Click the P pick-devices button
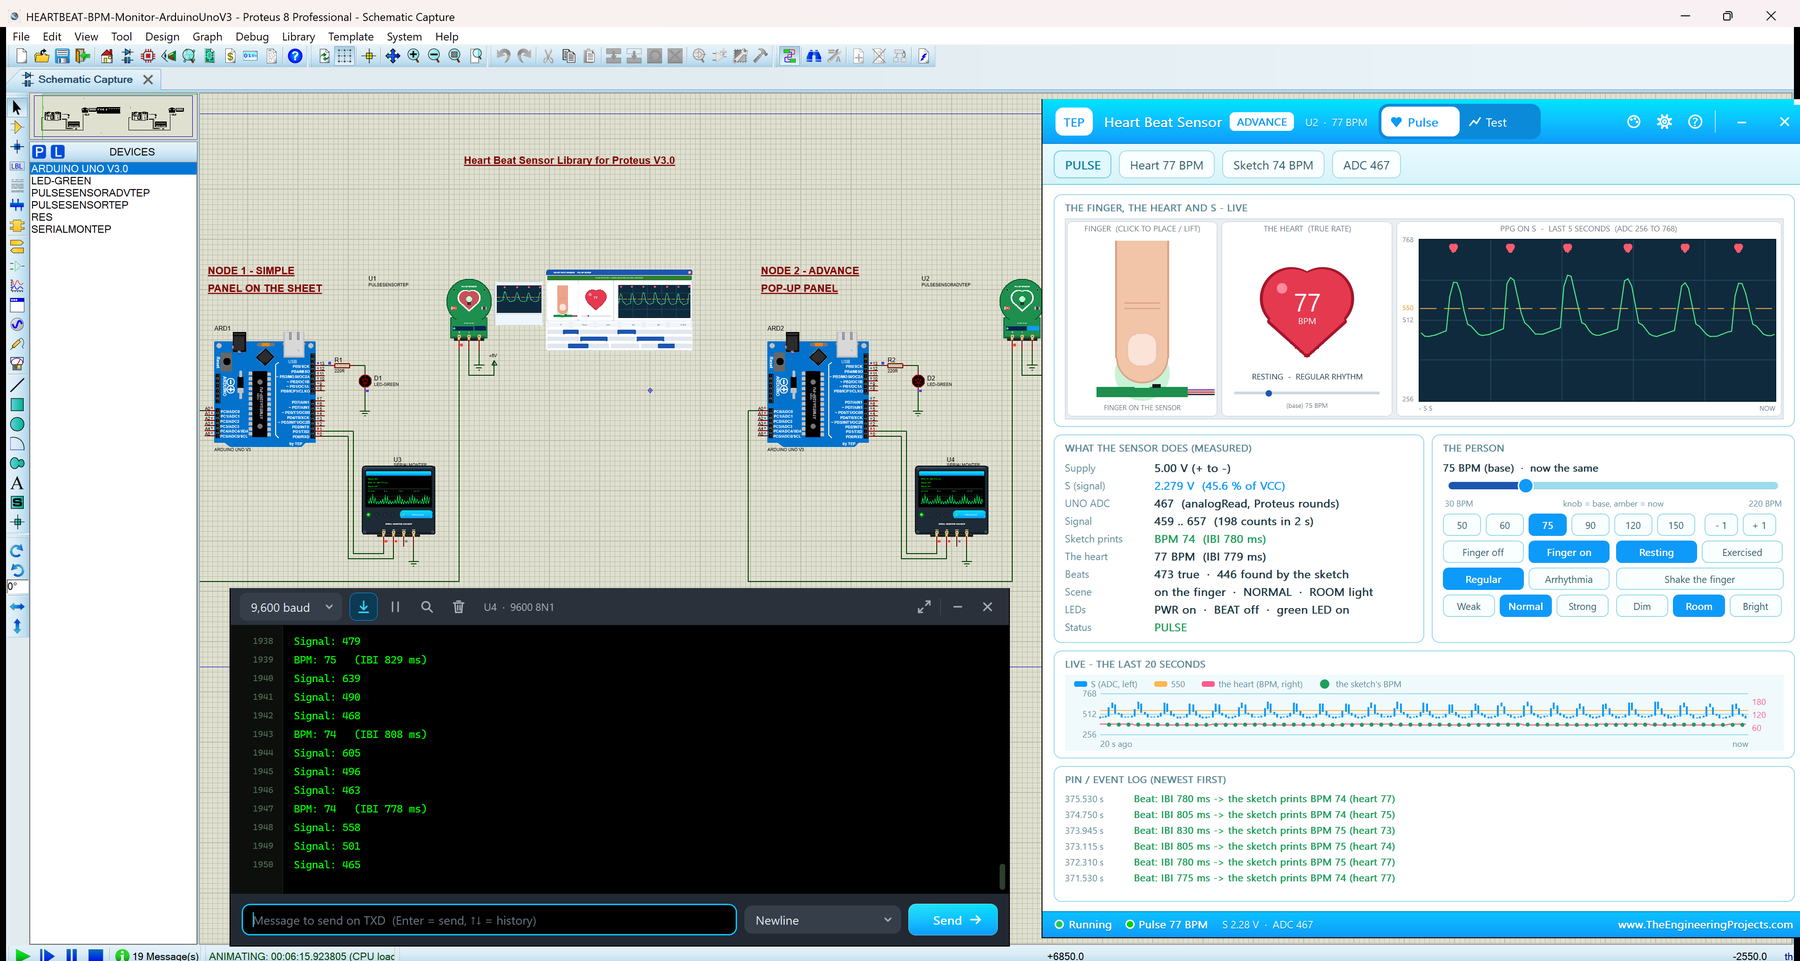The width and height of the screenshot is (1800, 961). point(39,152)
